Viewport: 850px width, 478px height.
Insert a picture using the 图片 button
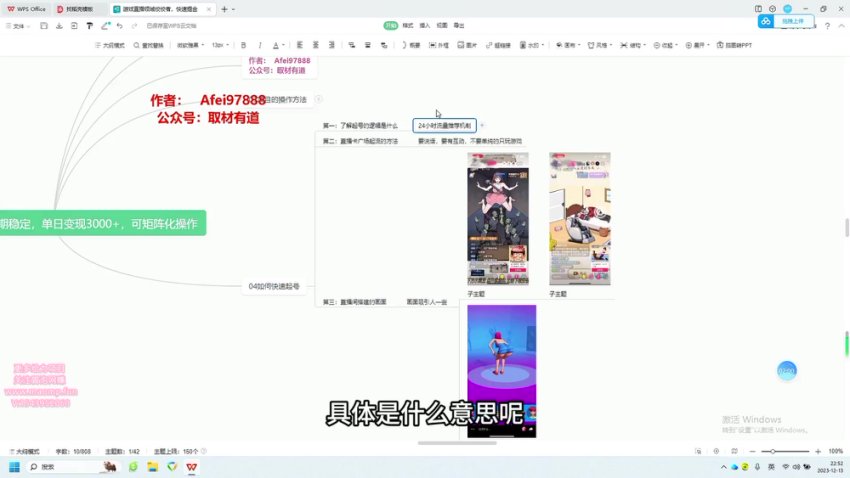(466, 45)
